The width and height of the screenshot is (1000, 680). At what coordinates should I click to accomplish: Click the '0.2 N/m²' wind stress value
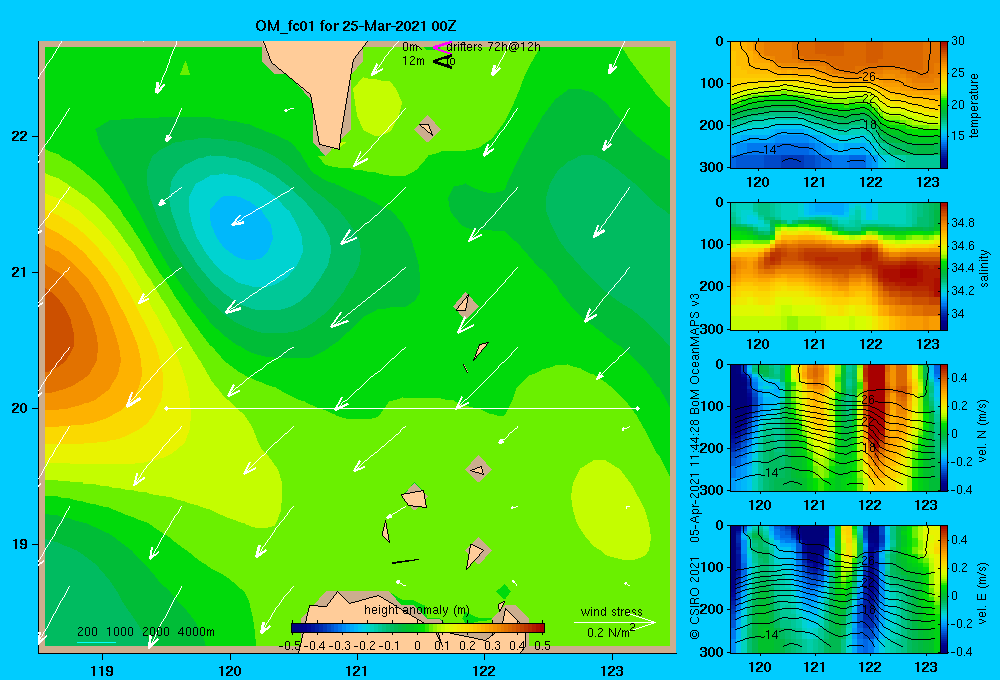tap(611, 632)
